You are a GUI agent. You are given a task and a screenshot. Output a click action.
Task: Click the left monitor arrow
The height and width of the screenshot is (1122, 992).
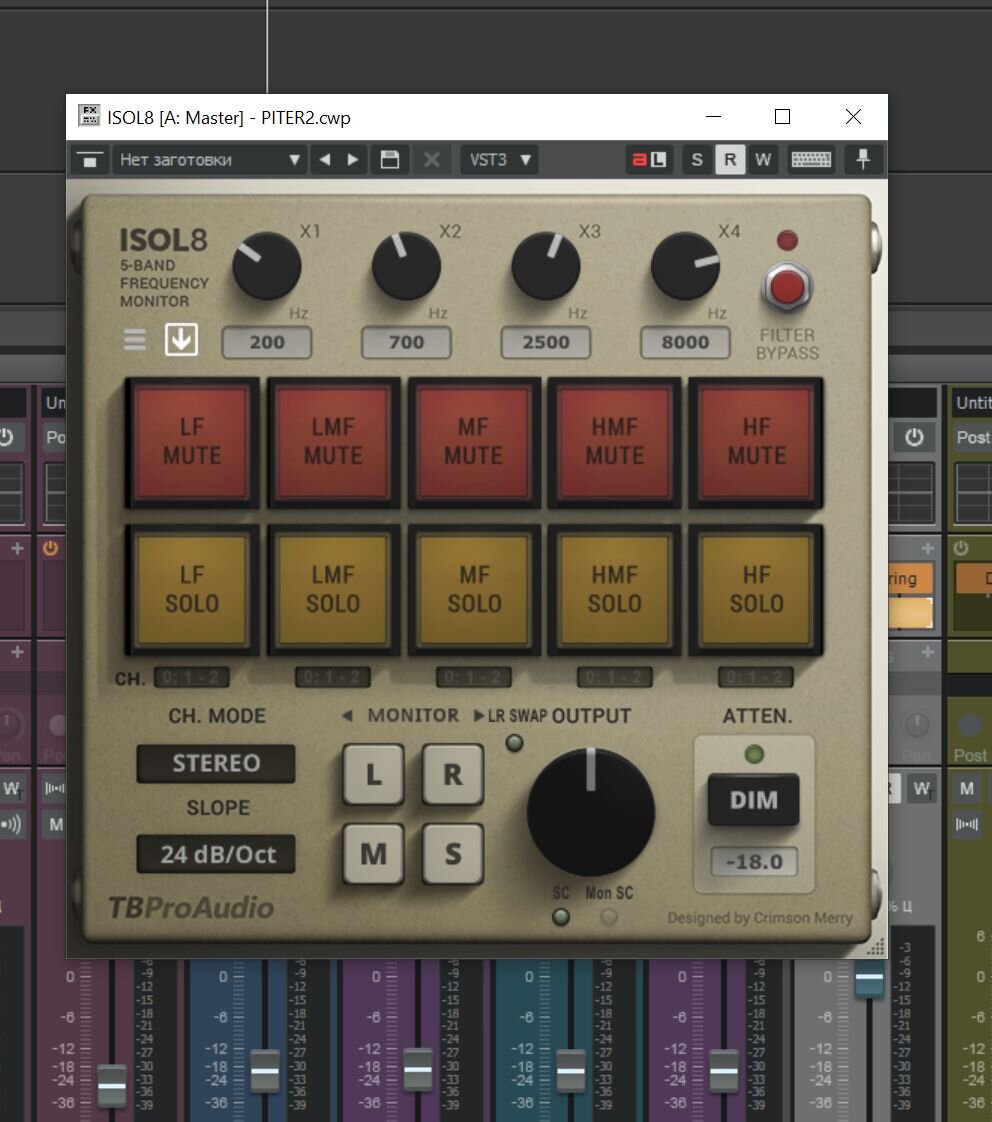[x=348, y=716]
